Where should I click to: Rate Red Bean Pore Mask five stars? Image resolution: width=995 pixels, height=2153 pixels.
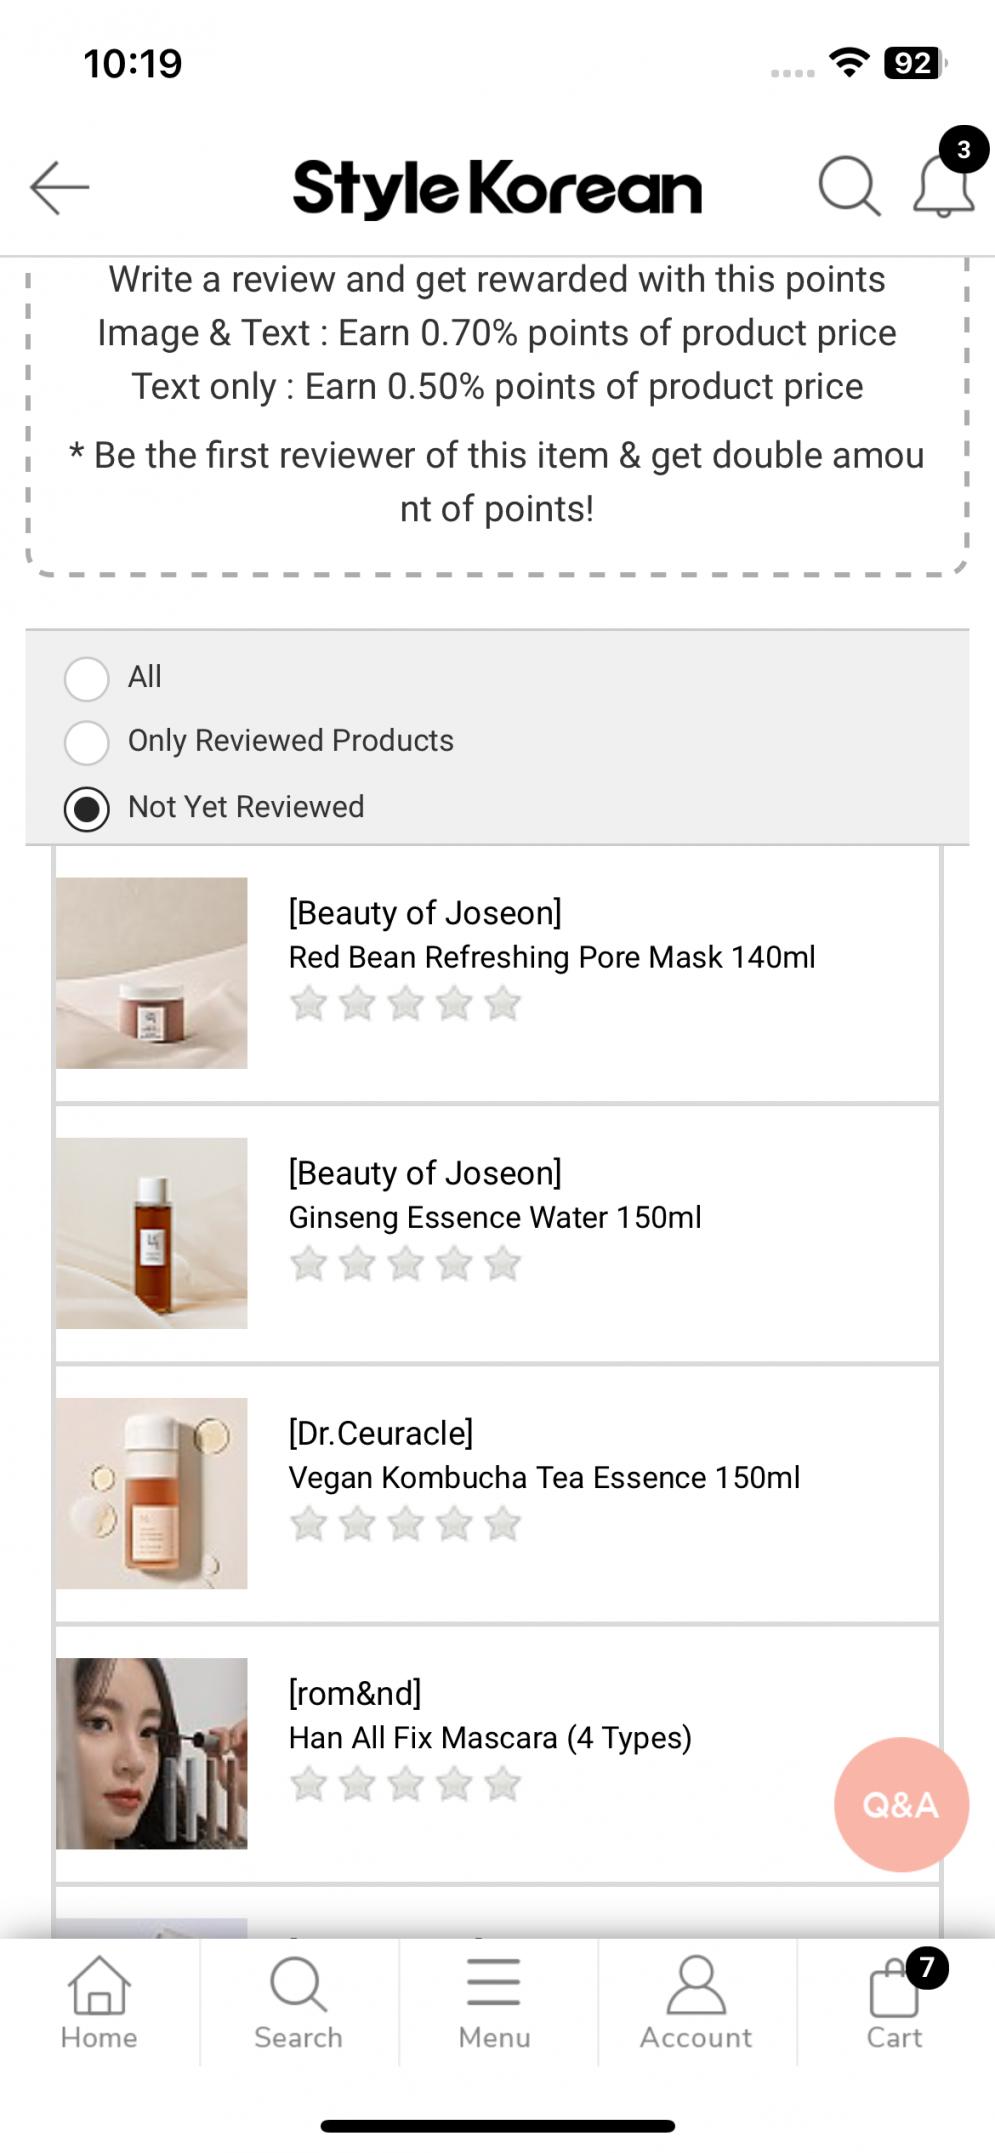click(502, 1004)
